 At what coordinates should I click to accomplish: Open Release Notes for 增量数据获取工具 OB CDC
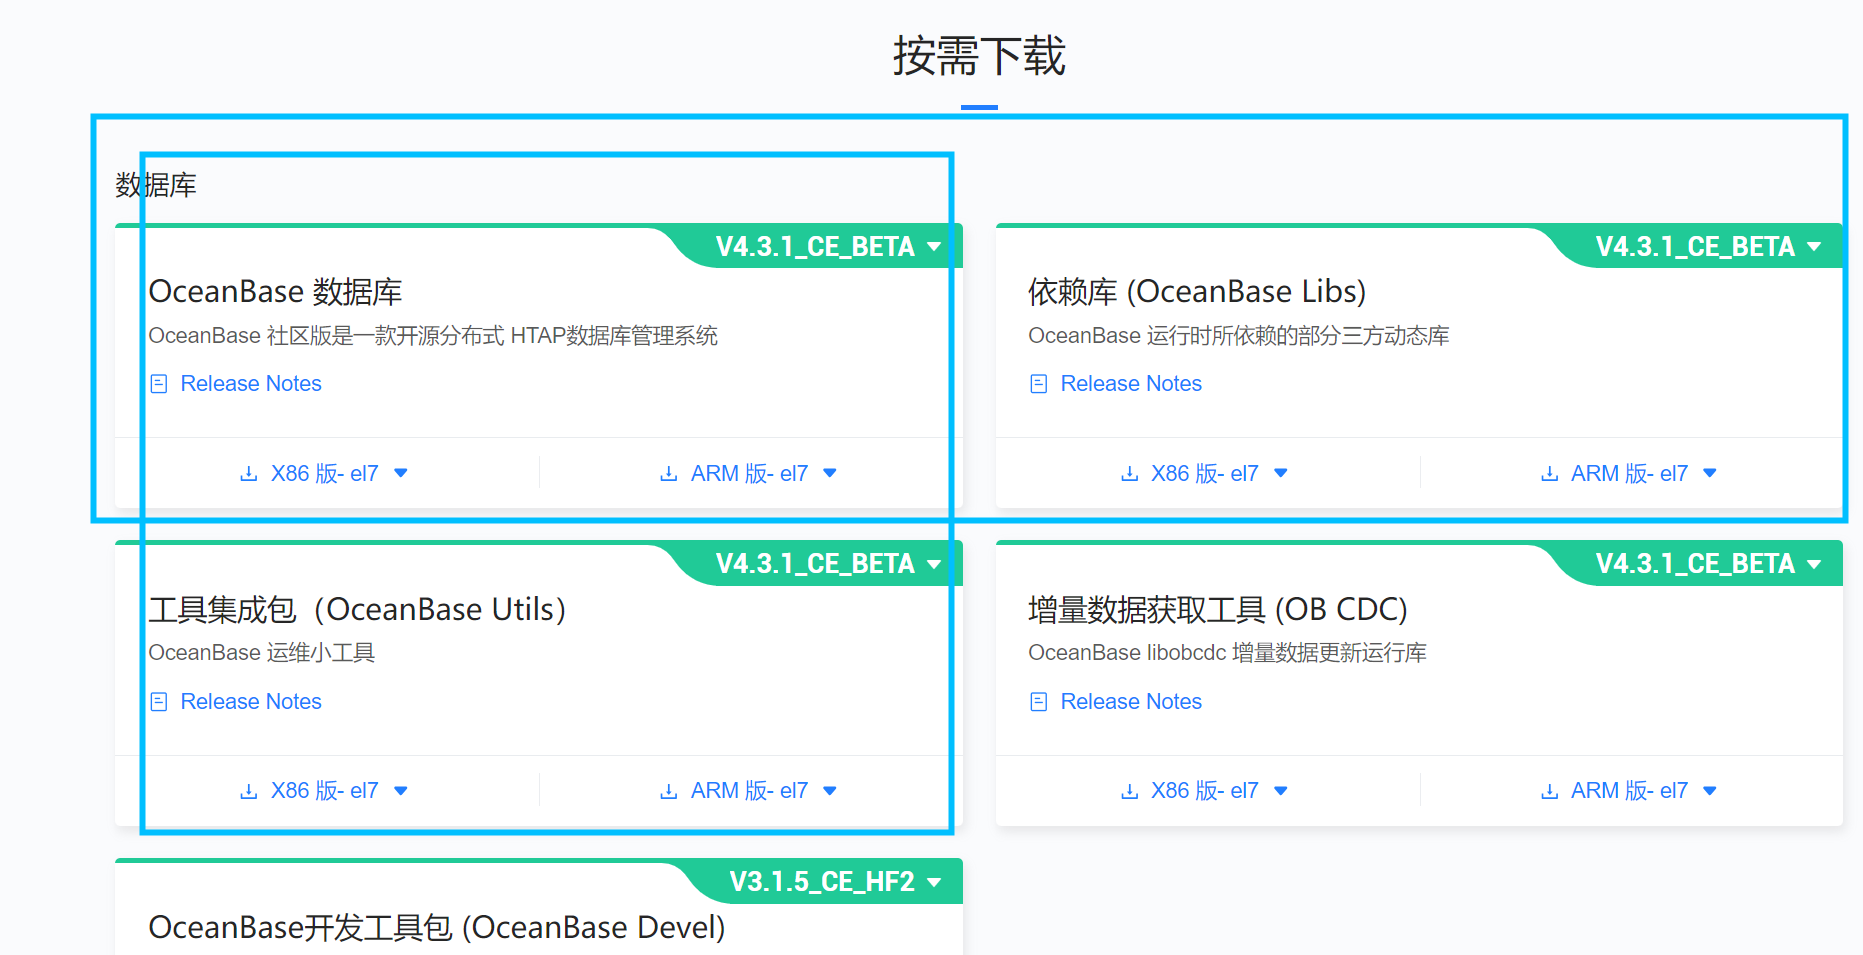pyautogui.click(x=1131, y=702)
